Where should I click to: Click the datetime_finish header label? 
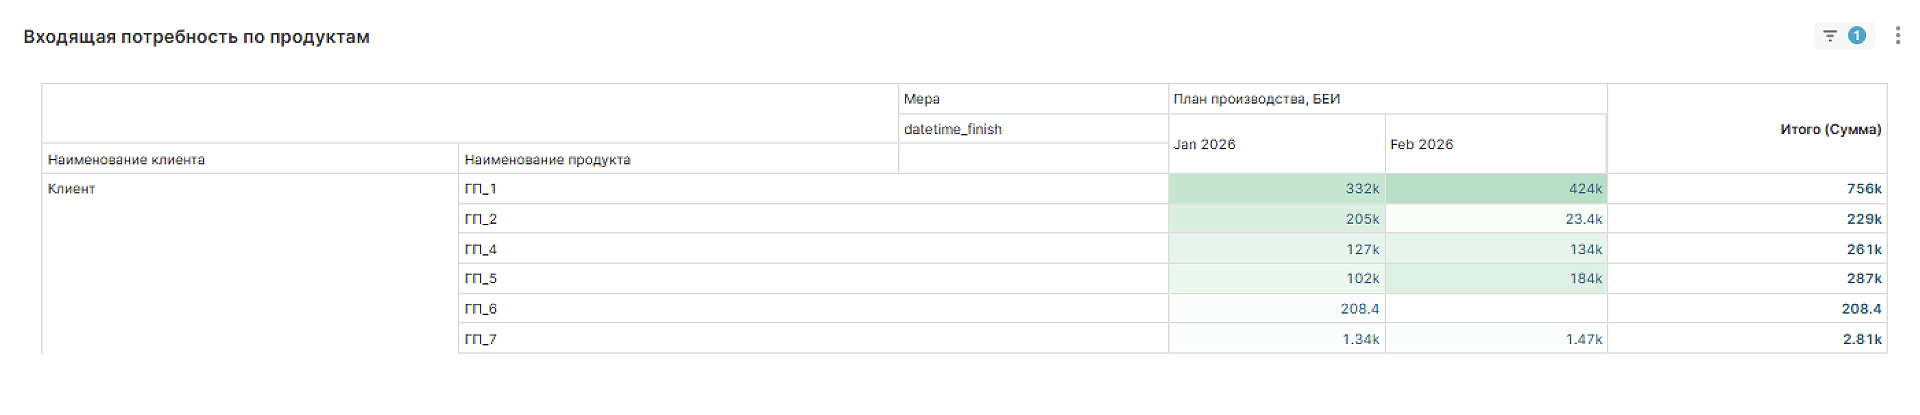point(952,129)
